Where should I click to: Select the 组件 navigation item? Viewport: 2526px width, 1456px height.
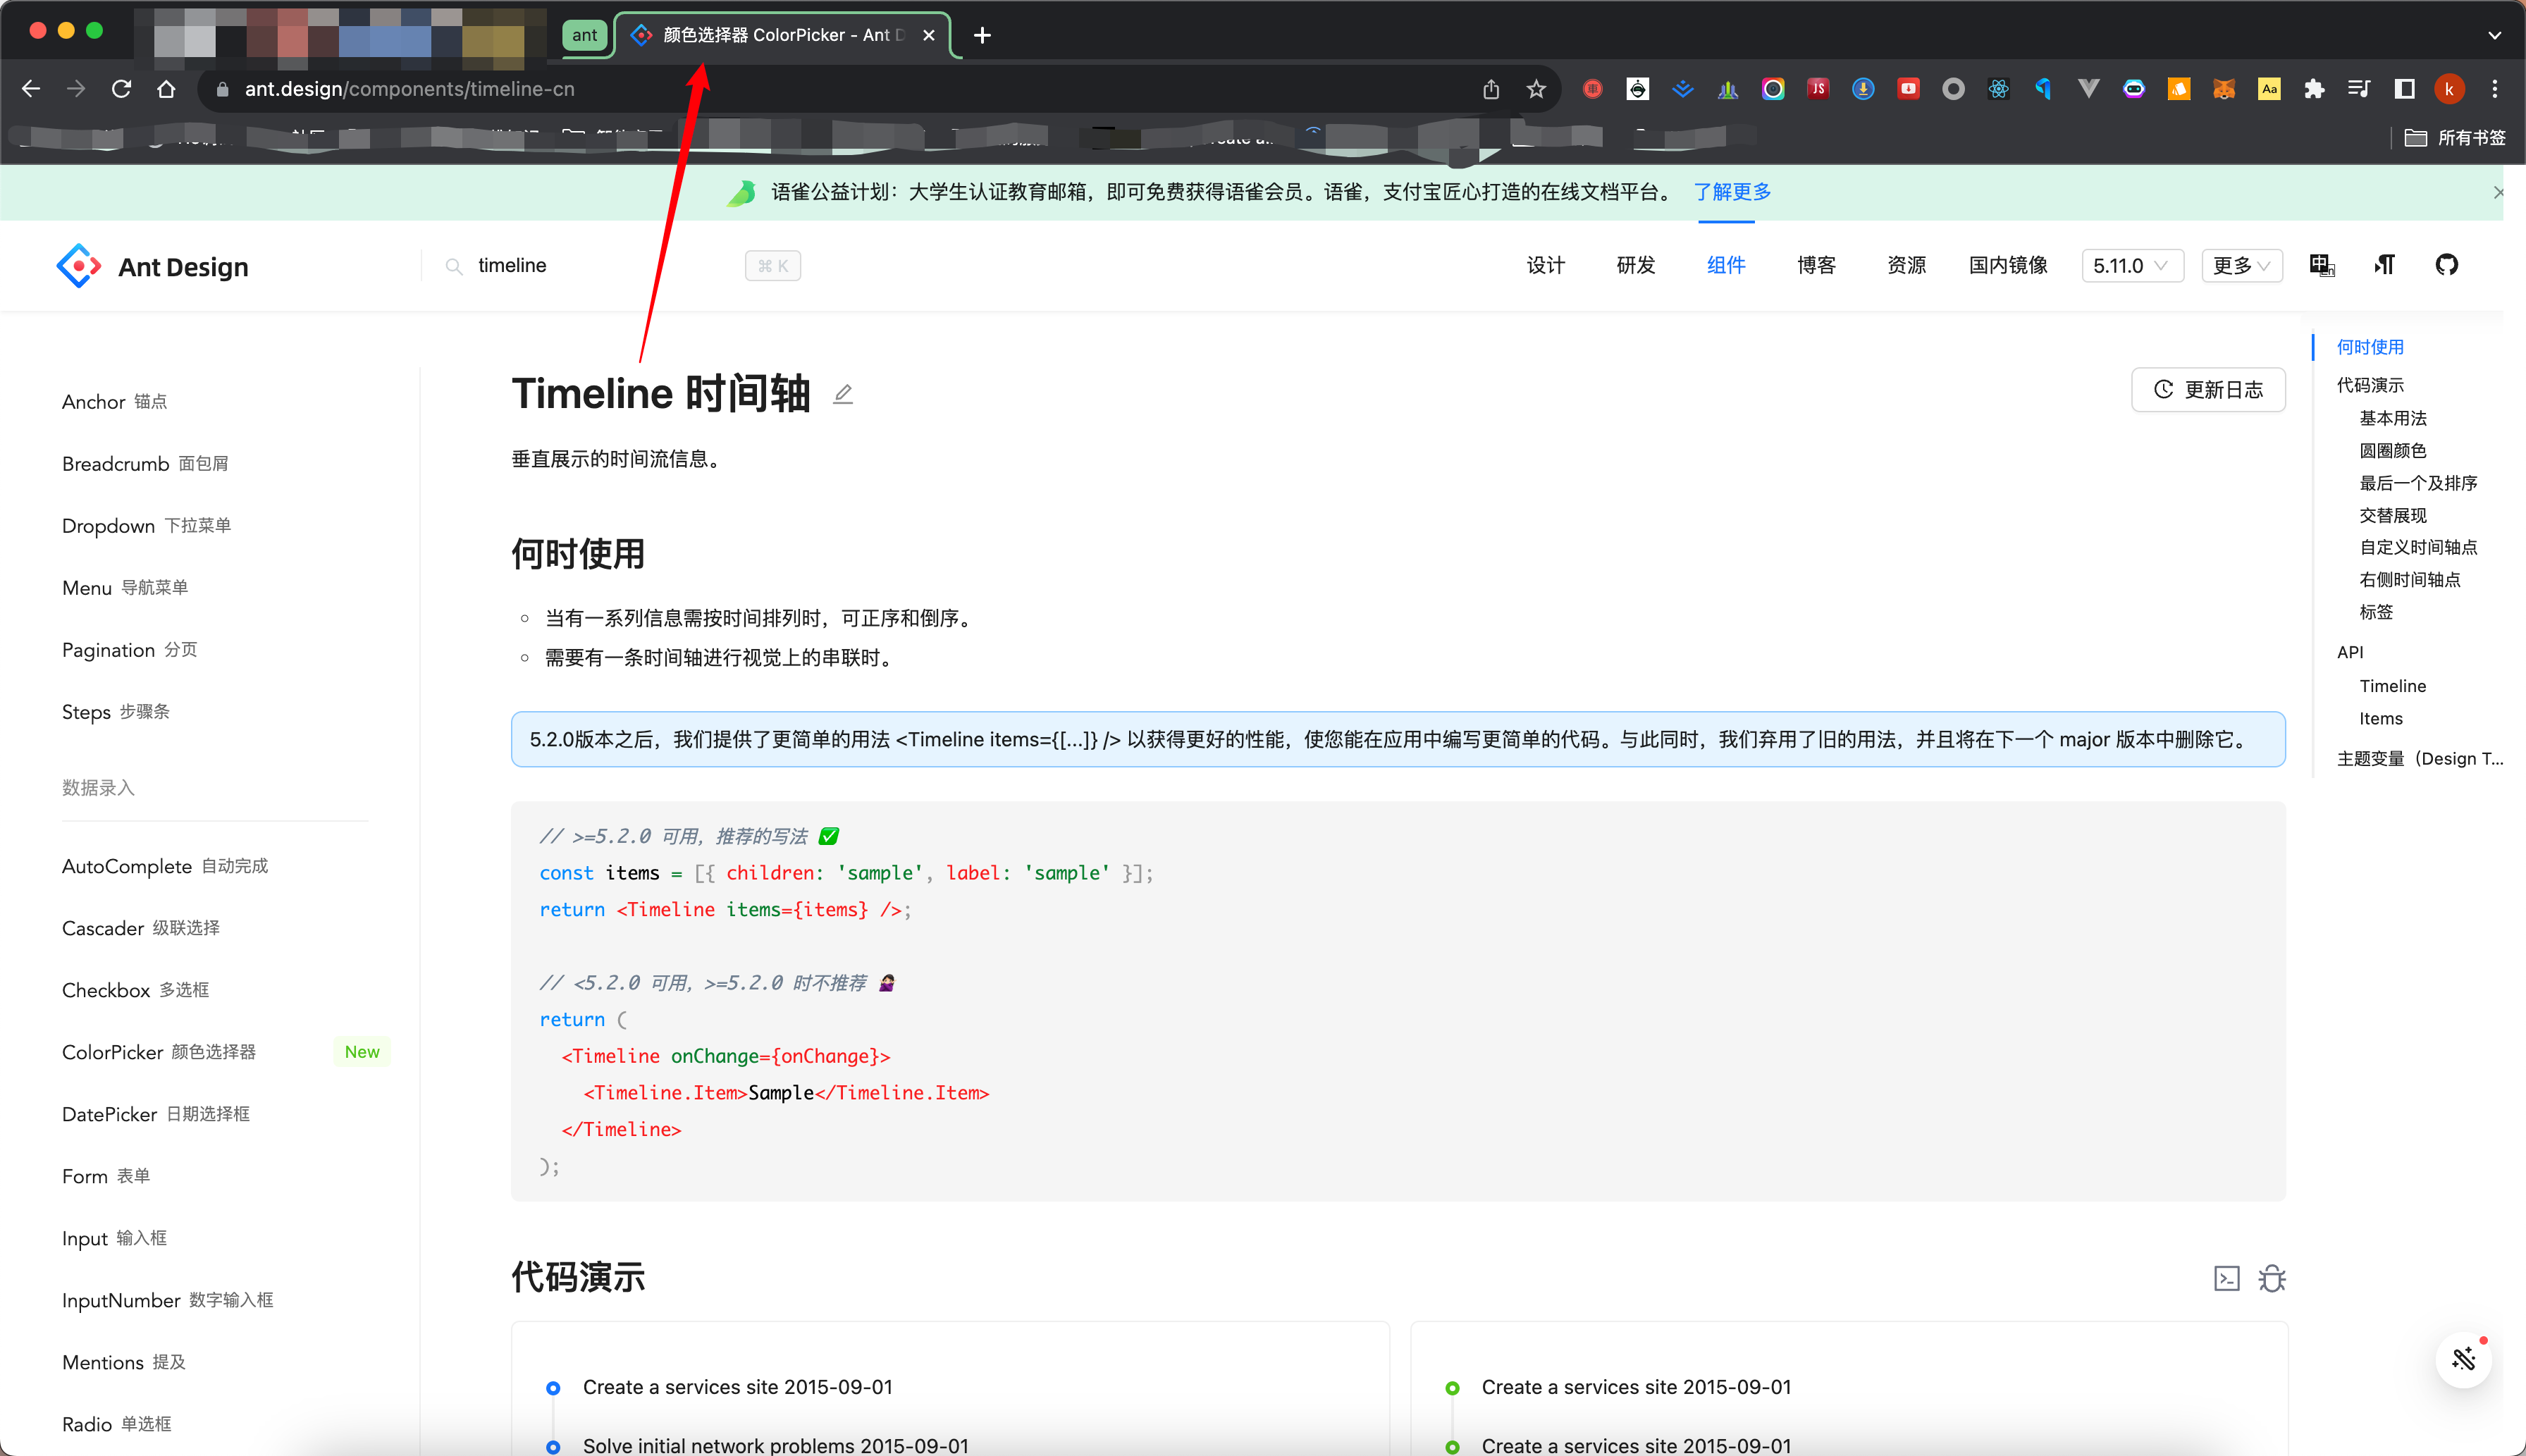[x=1726, y=265]
